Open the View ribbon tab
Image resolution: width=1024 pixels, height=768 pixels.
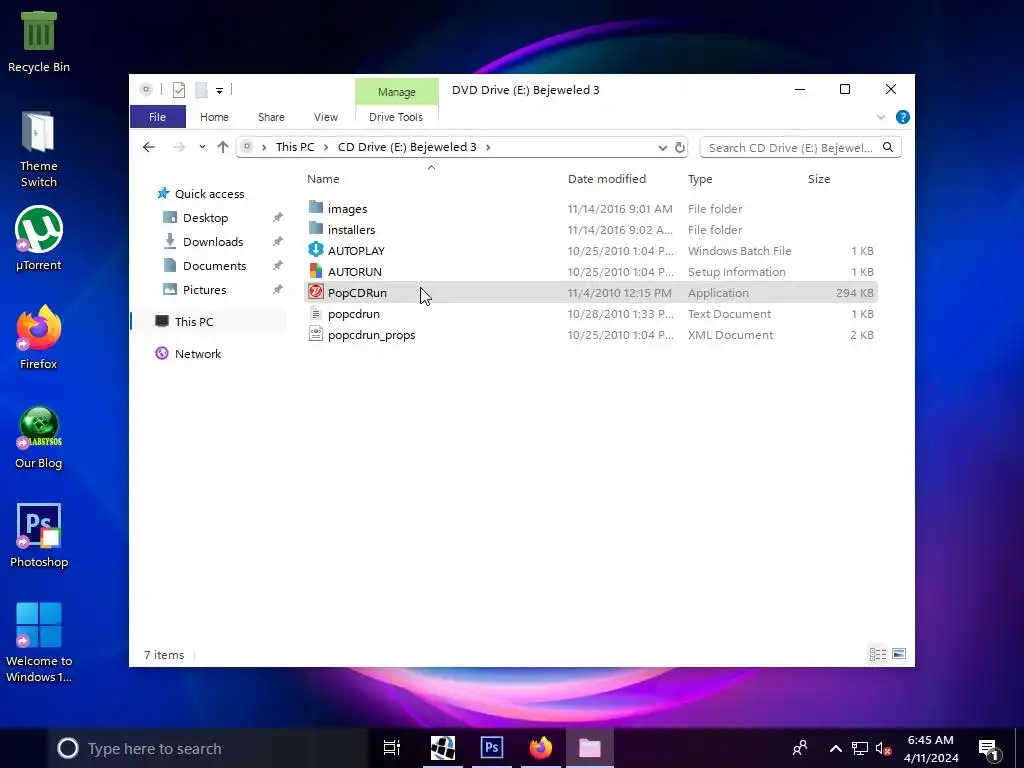(x=326, y=117)
